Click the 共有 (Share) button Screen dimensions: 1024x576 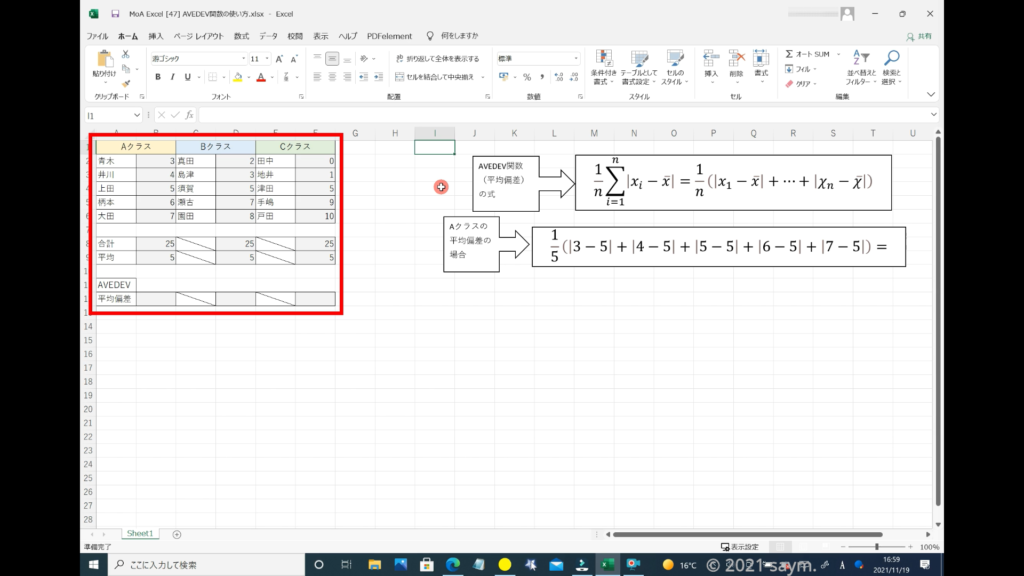(919, 36)
